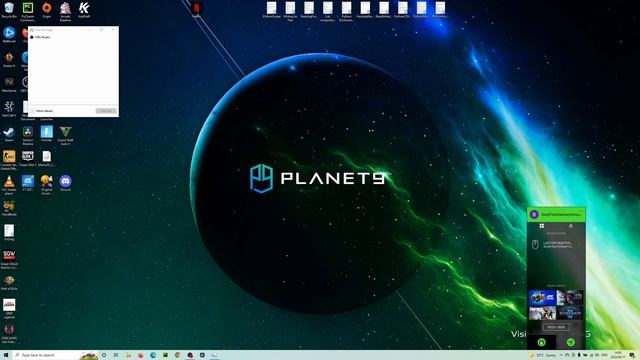Show hidden system tray icons
Image resolution: width=640 pixels, height=360 pixels.
(561, 355)
